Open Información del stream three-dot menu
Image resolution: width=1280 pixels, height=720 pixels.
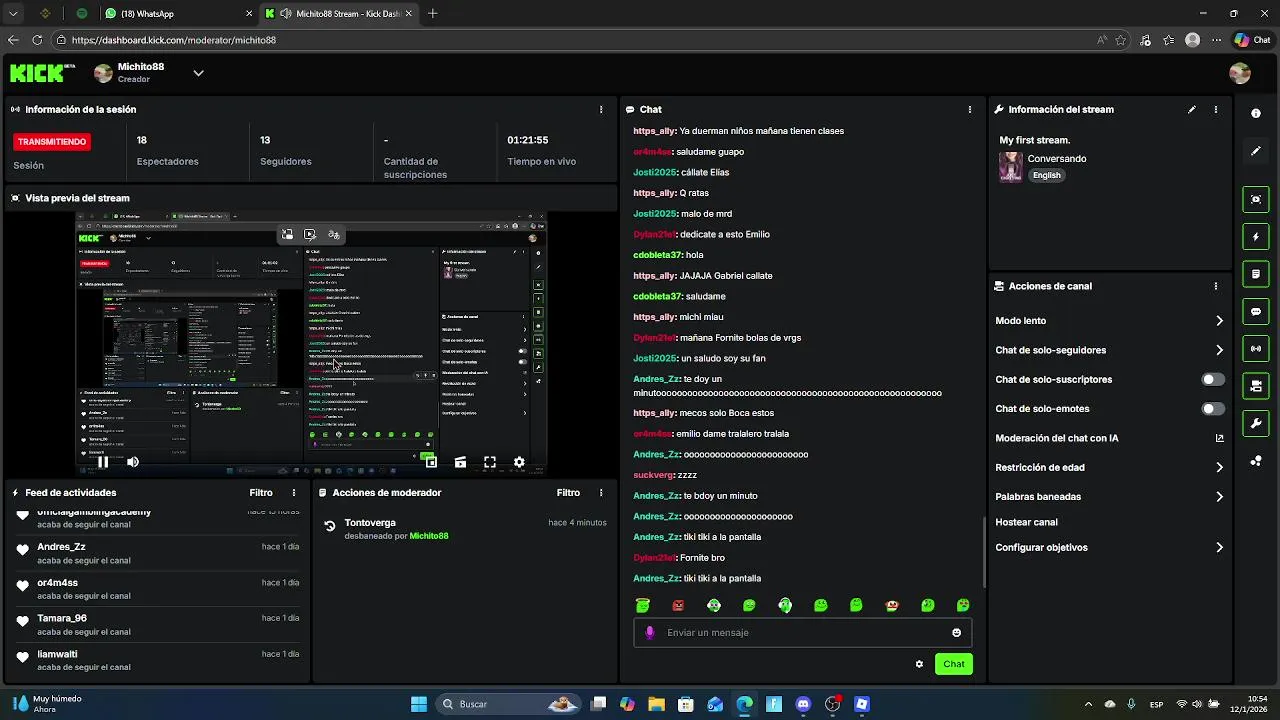1216,110
